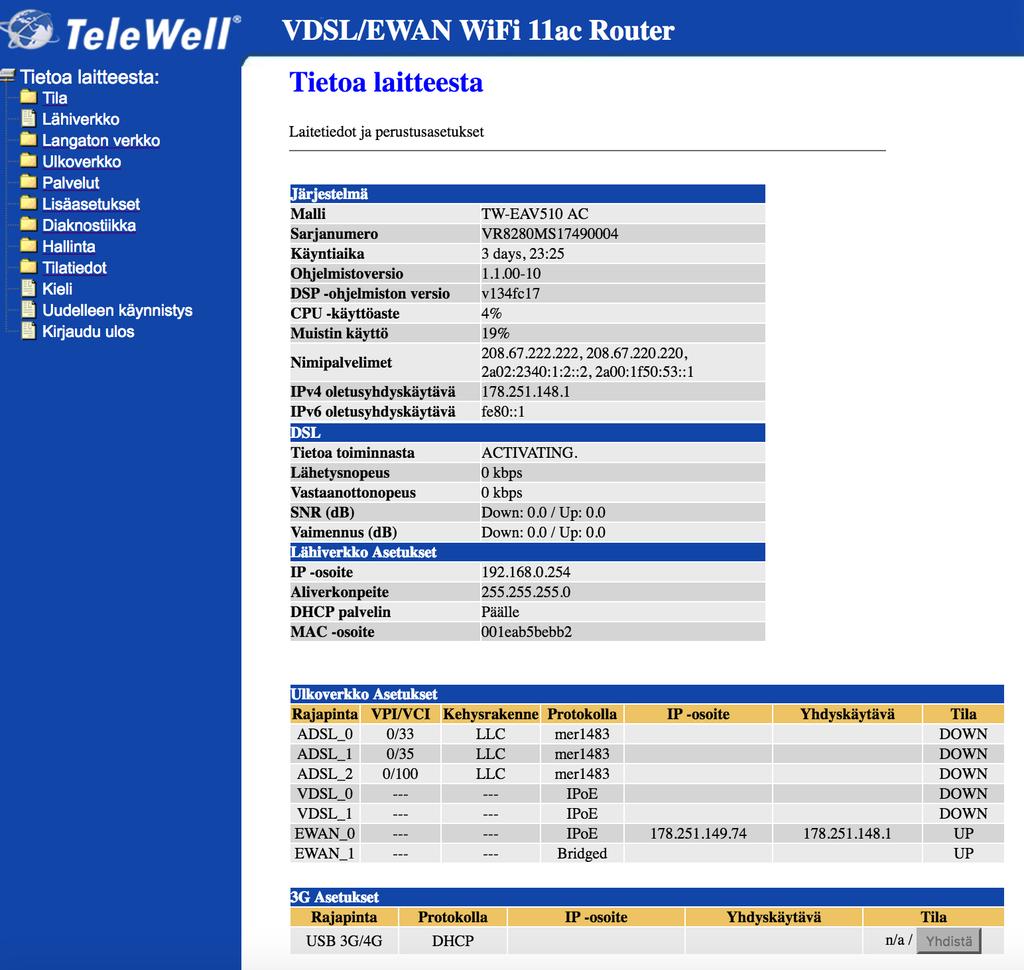The width and height of the screenshot is (1024, 970).
Task: Click the page icon beside Kirjaudu ulos
Action: point(28,331)
